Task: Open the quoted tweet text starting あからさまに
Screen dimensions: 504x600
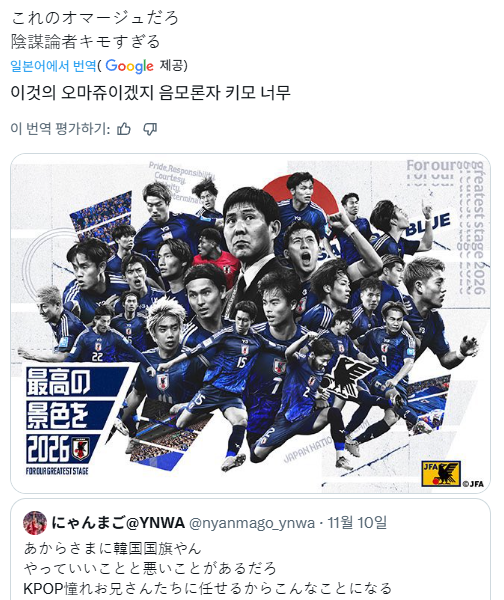Action: pos(208,568)
